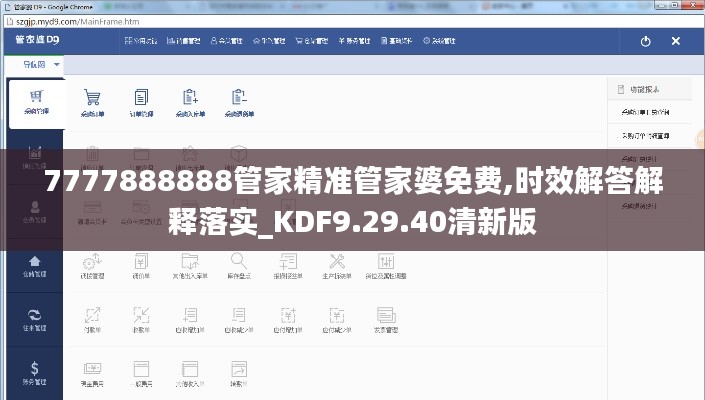Click the first report link under 功能报表
The height and width of the screenshot is (400, 705).
pos(646,112)
